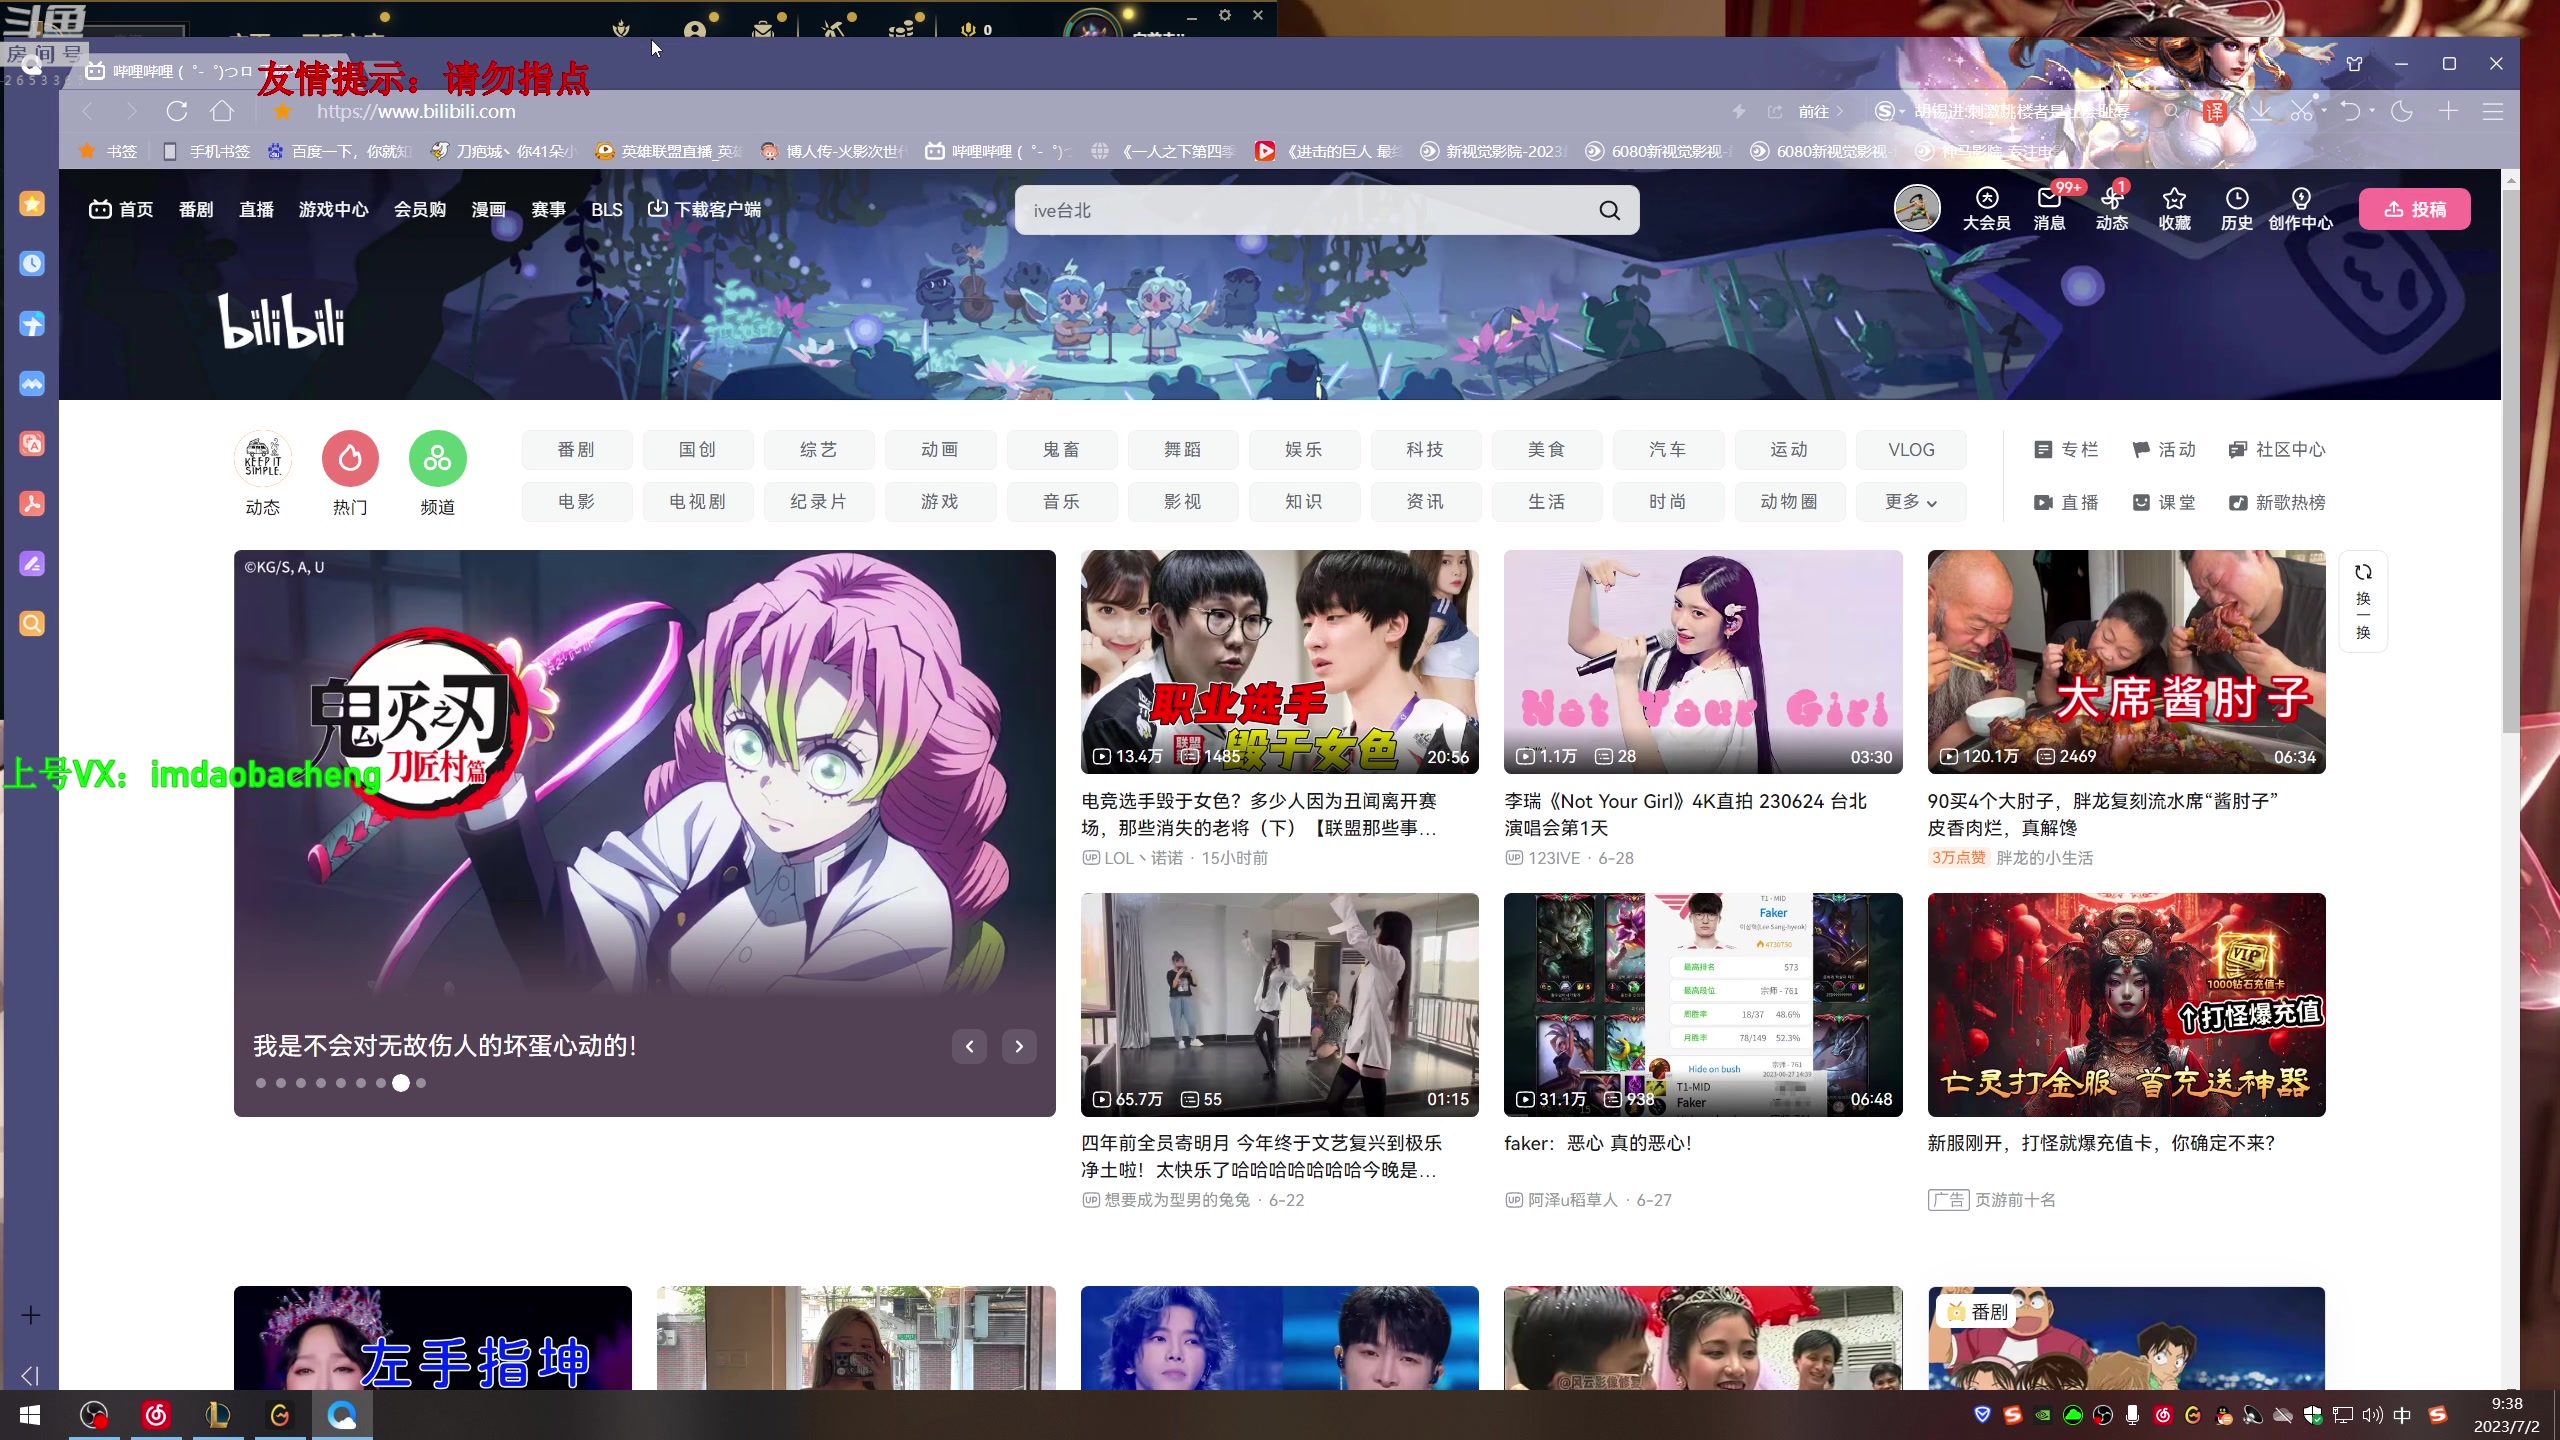Click the search magnifier icon in Bilibili search box
This screenshot has width=2560, height=1440.
point(1609,210)
